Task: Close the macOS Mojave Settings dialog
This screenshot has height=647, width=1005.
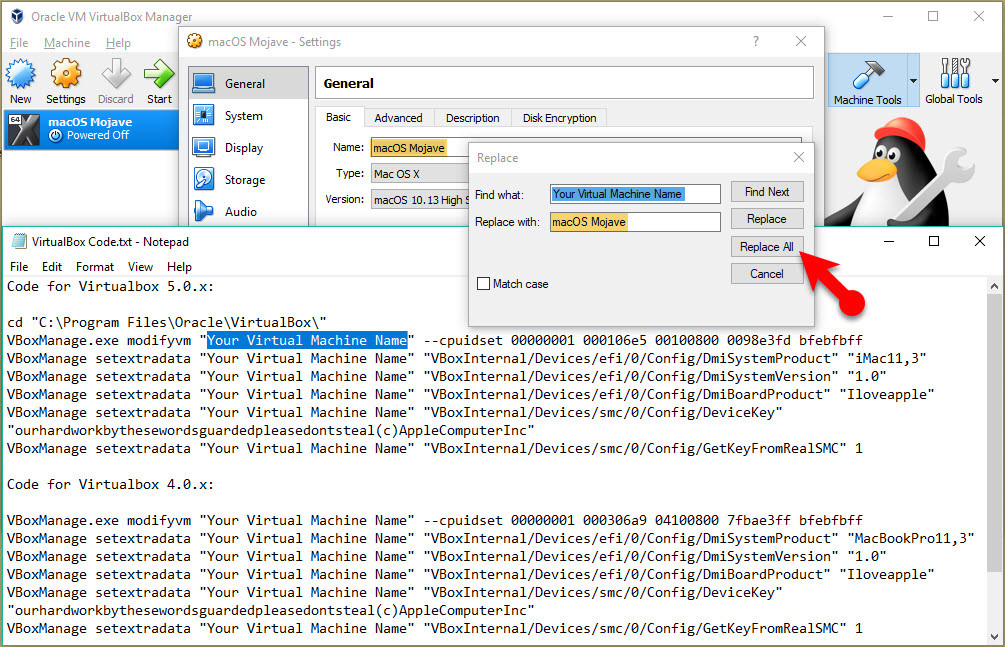Action: pos(801,42)
